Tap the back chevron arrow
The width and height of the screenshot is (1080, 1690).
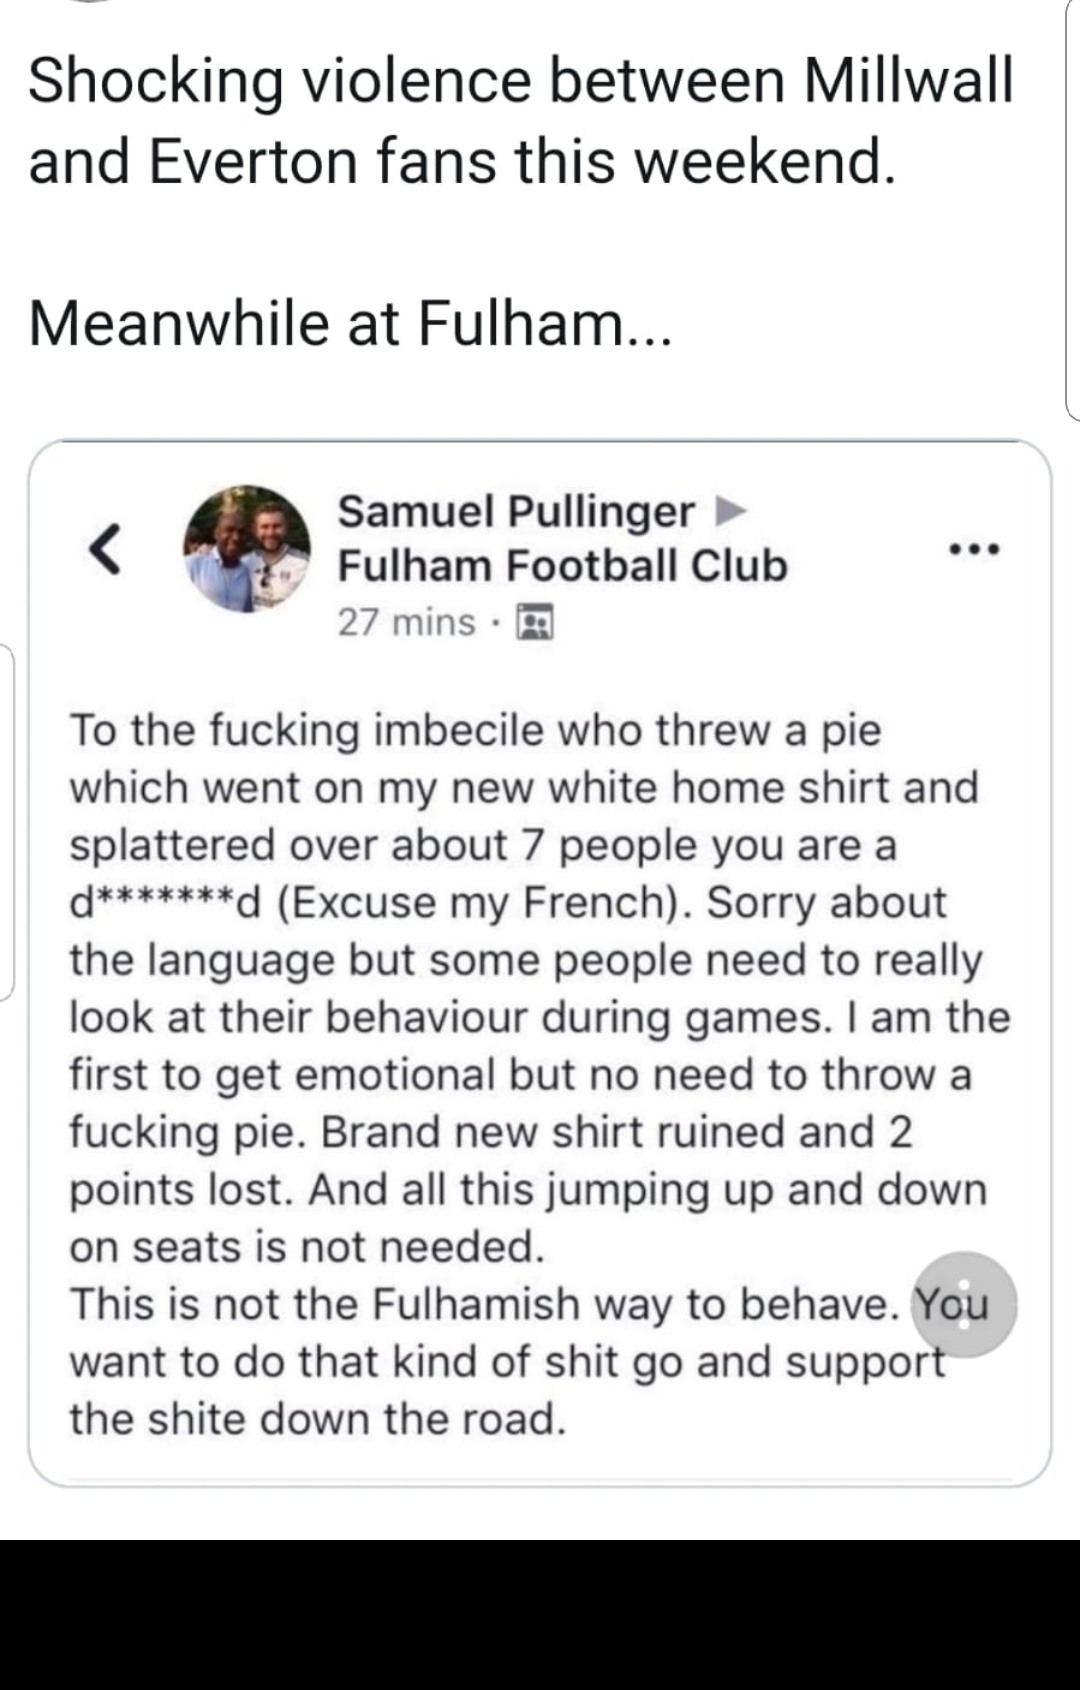tap(106, 549)
